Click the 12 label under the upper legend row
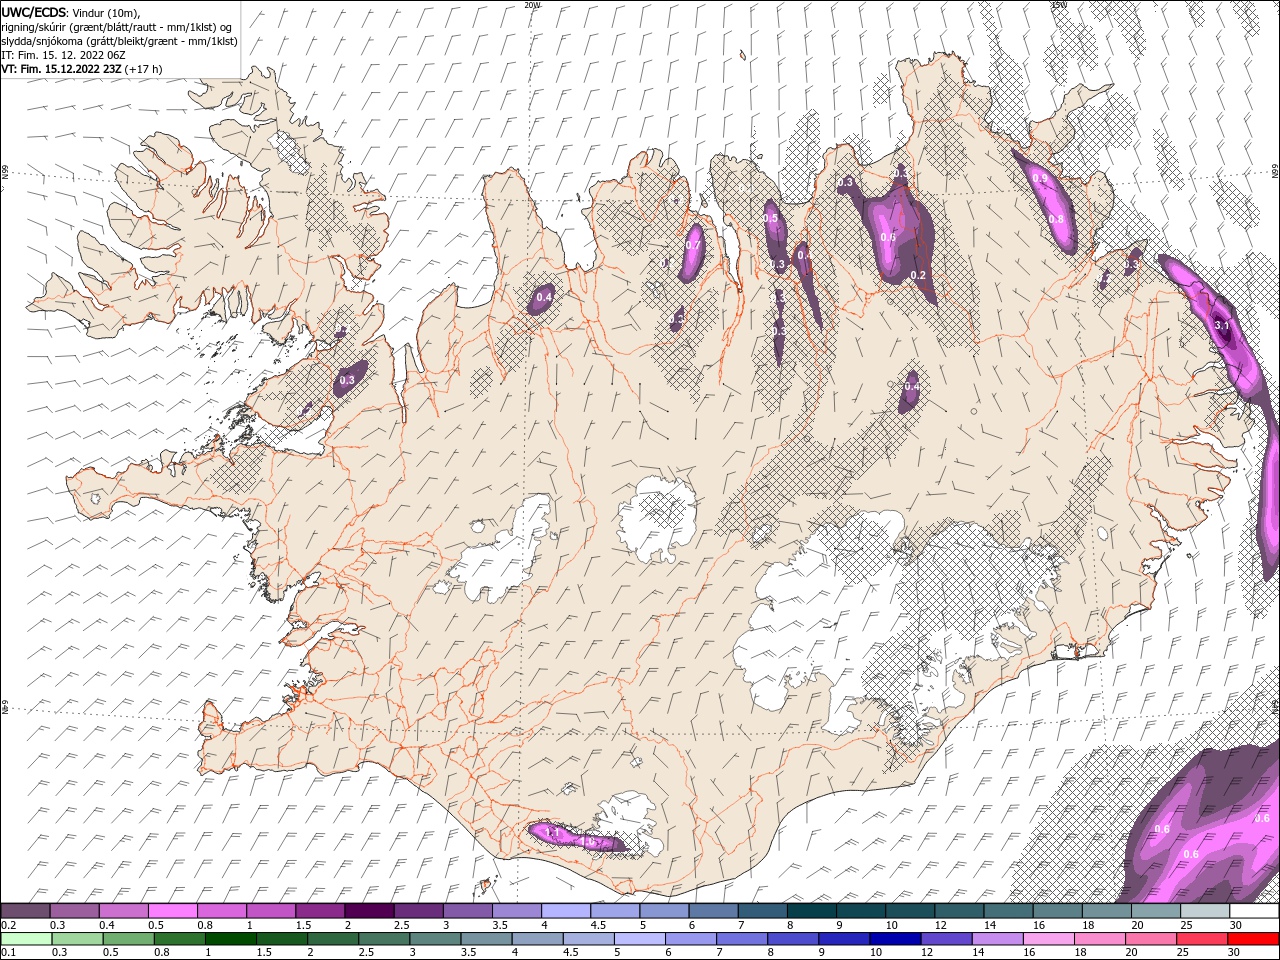 (940, 925)
